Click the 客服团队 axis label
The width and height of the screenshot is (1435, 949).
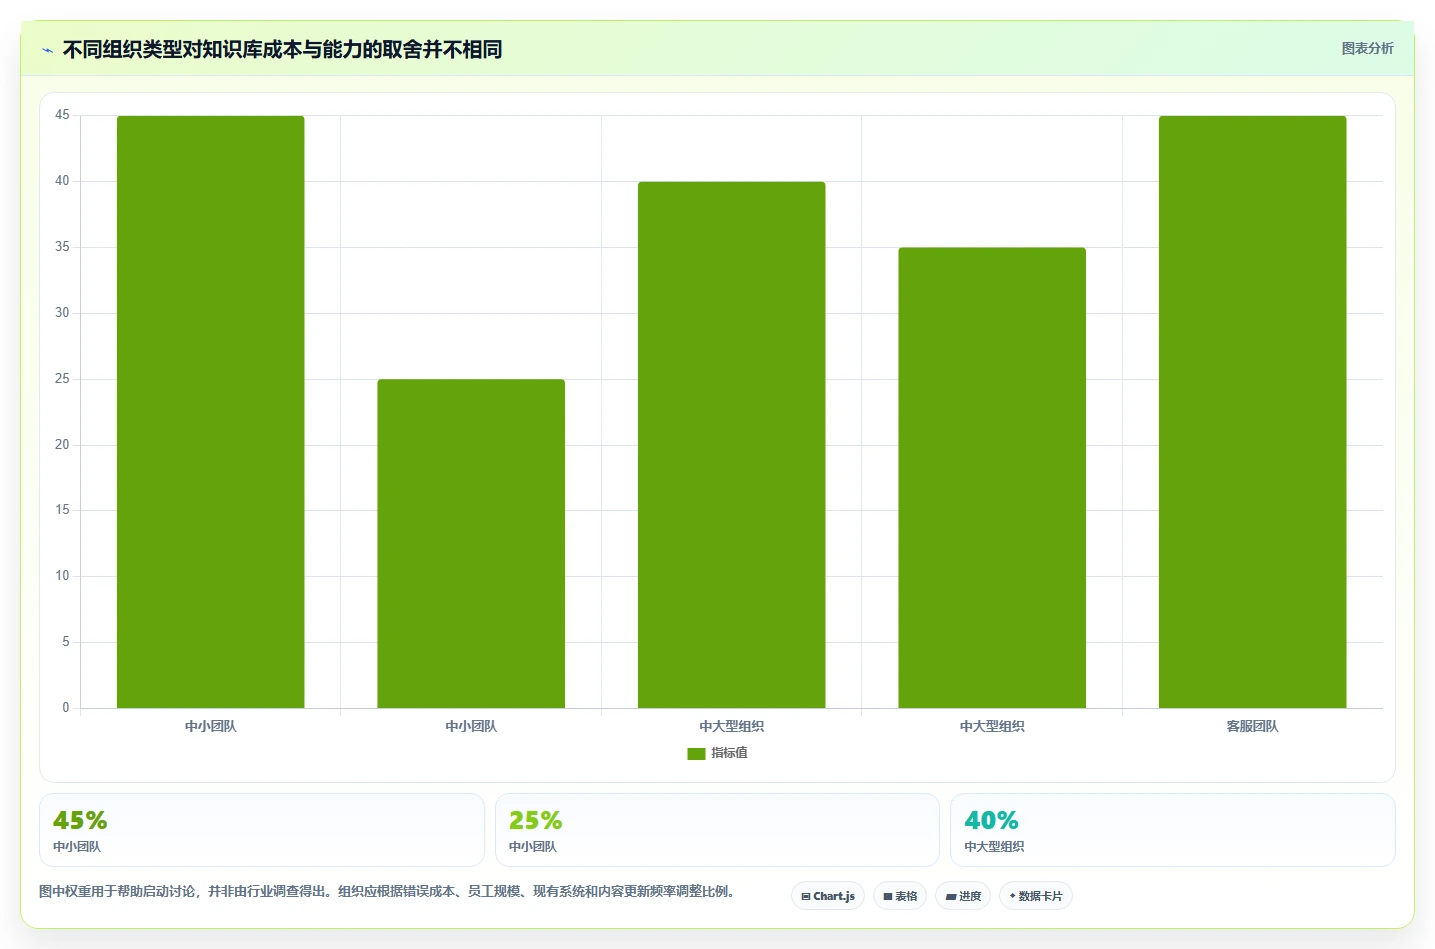click(x=1253, y=726)
